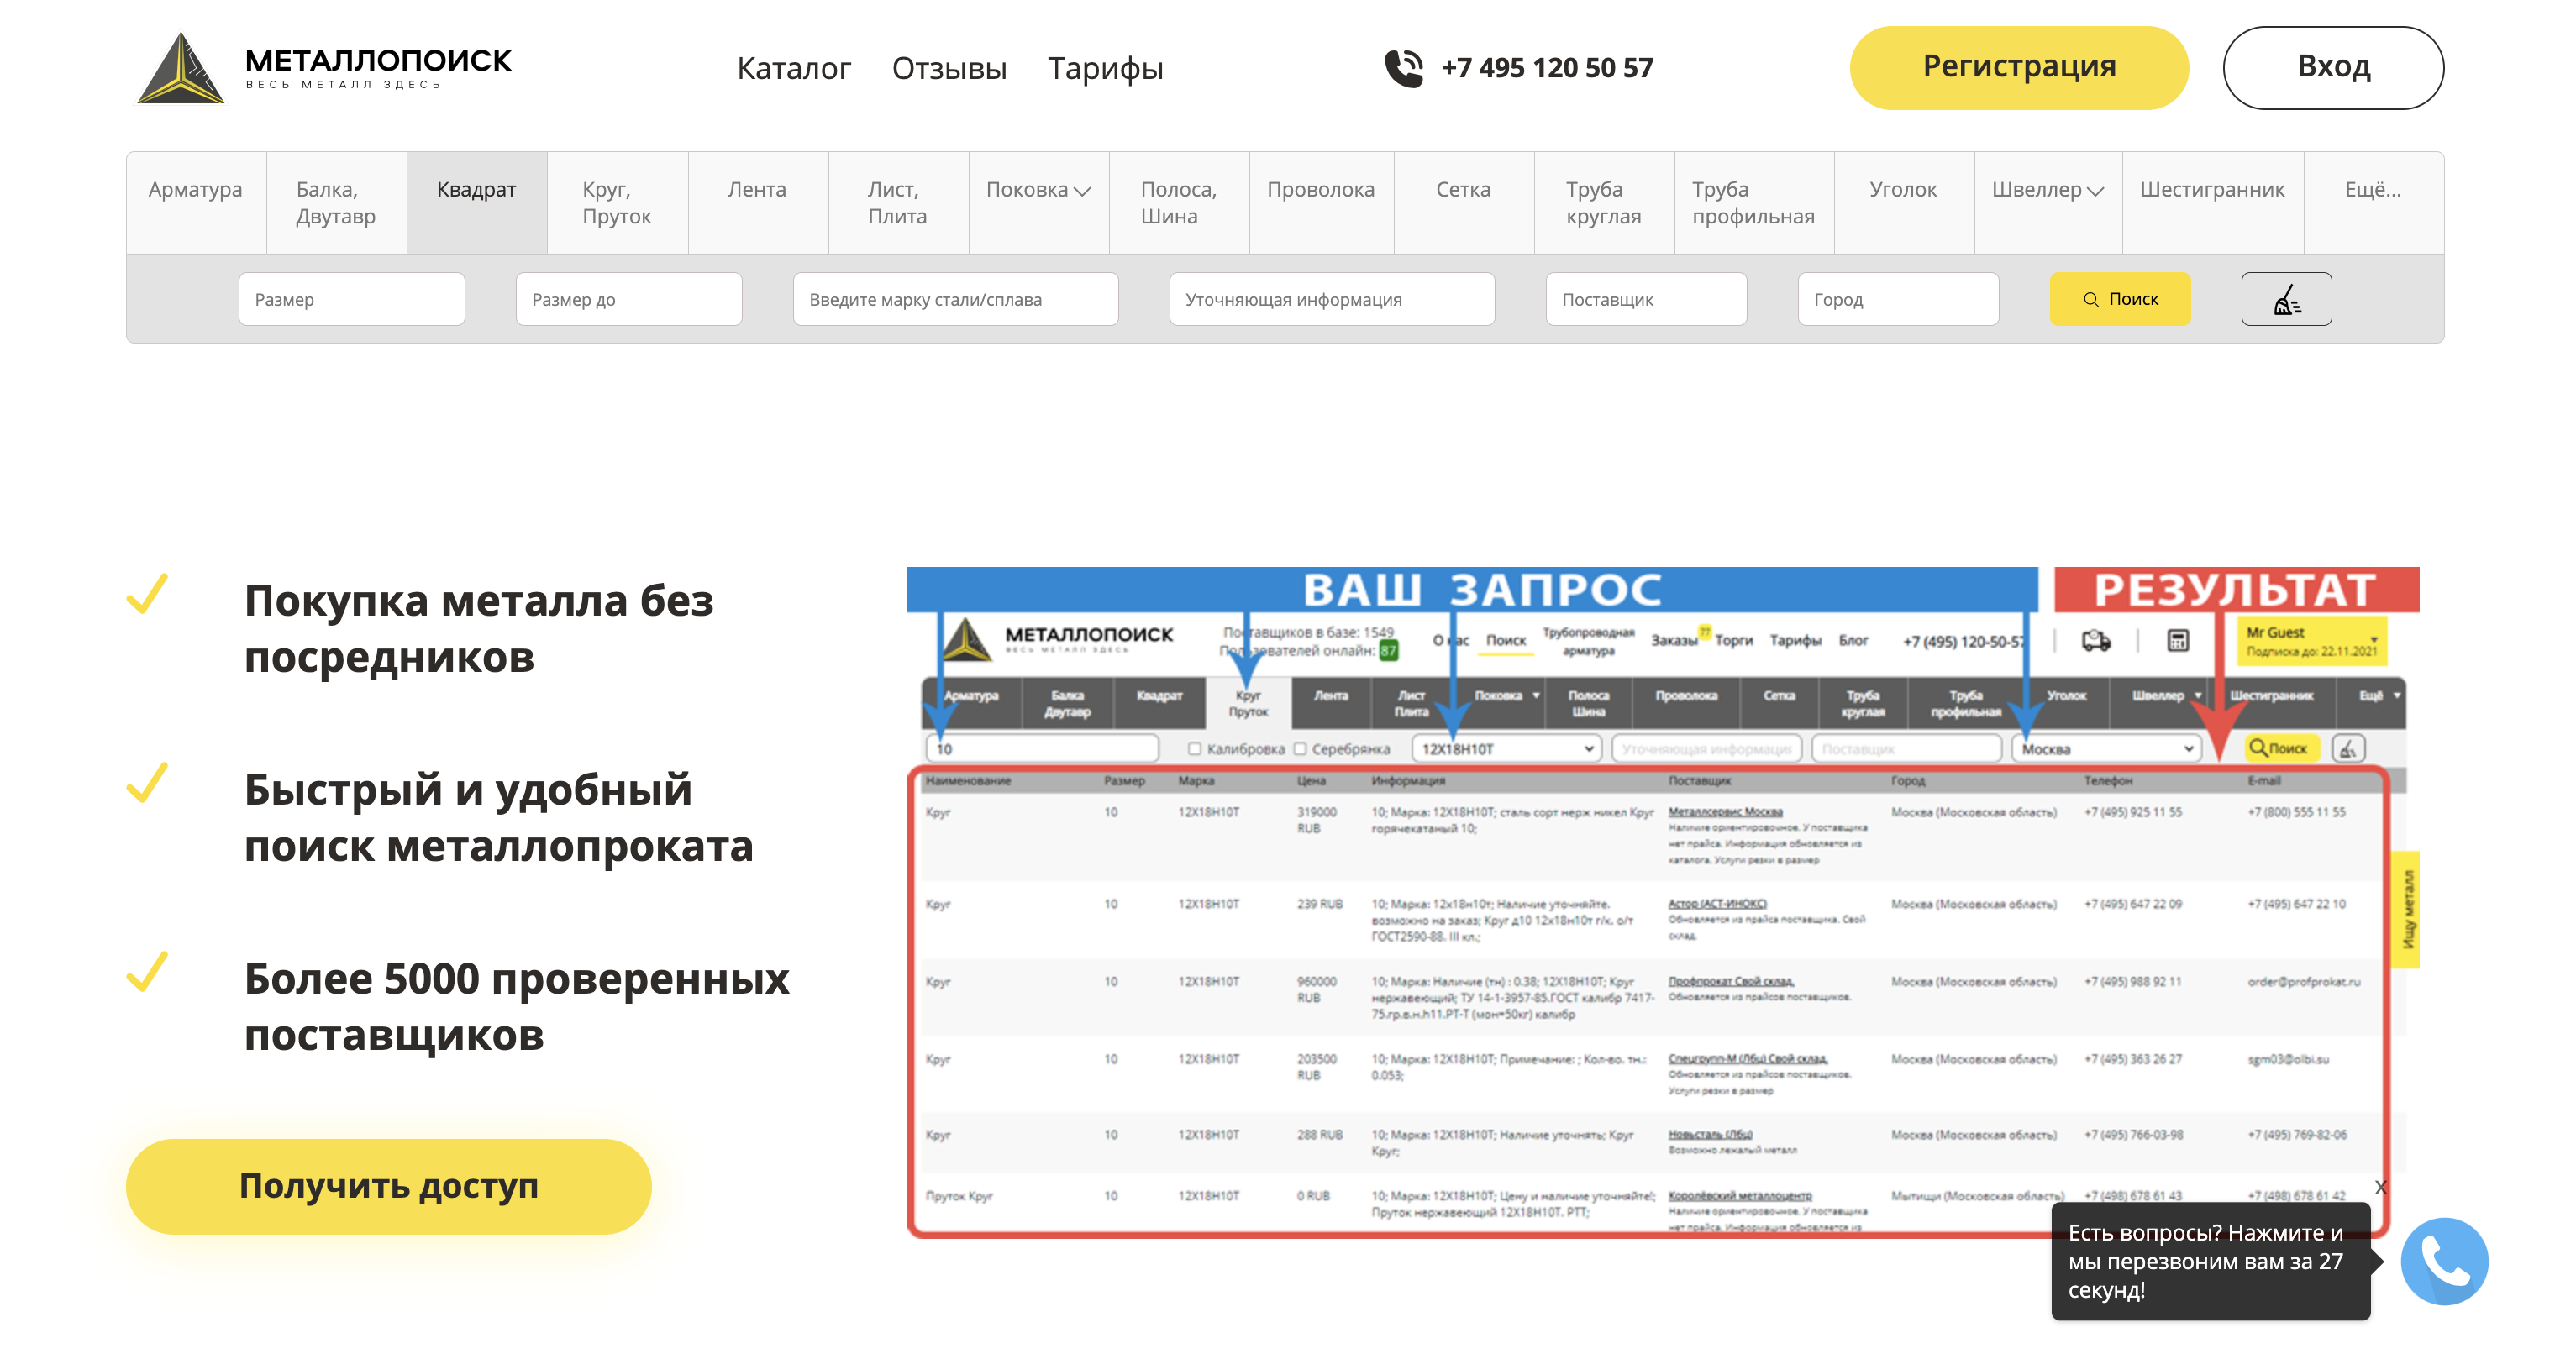This screenshot has width=2576, height=1359.
Task: Click the heading Покупка металла без посредников
Action: click(479, 629)
